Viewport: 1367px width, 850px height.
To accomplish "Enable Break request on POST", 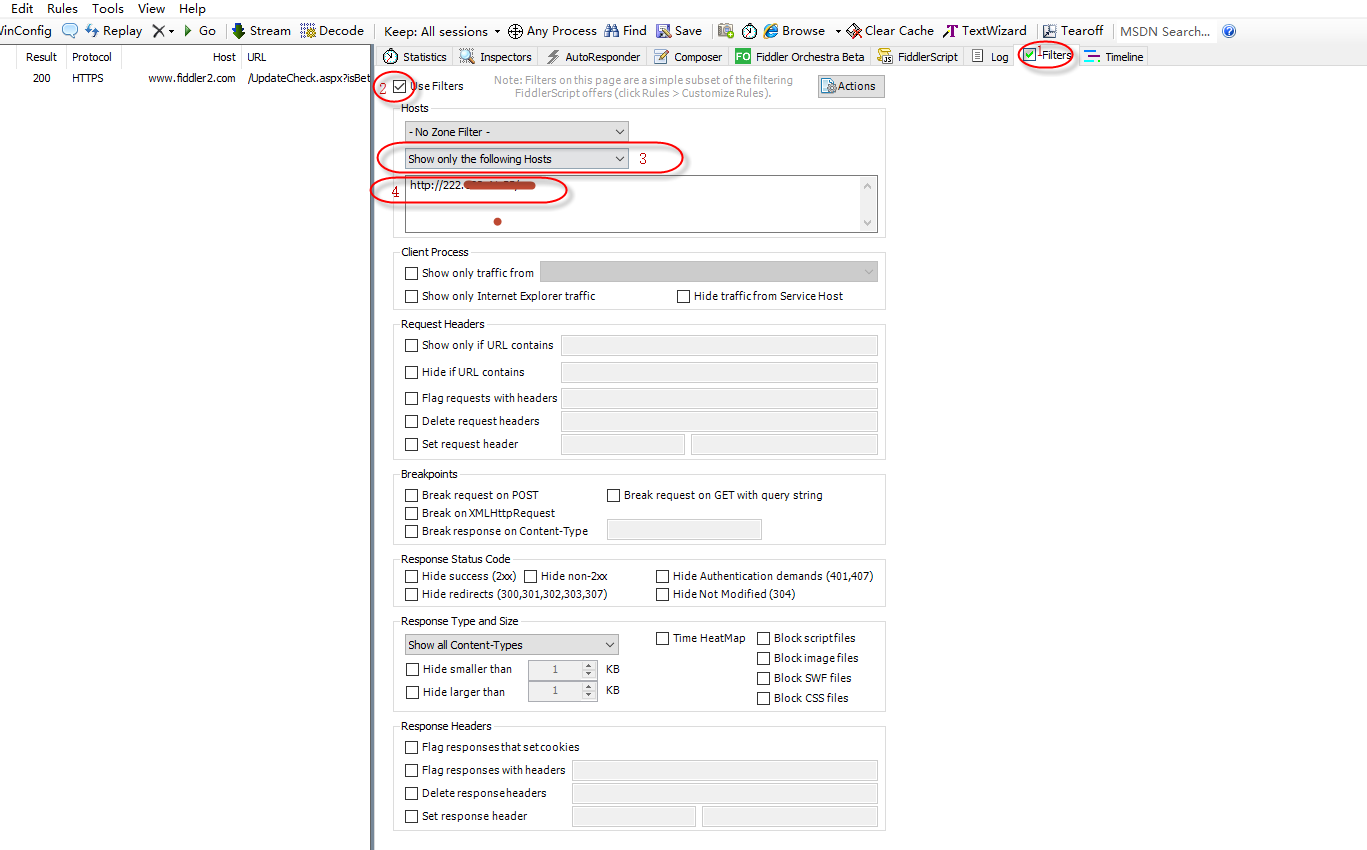I will click(x=411, y=496).
